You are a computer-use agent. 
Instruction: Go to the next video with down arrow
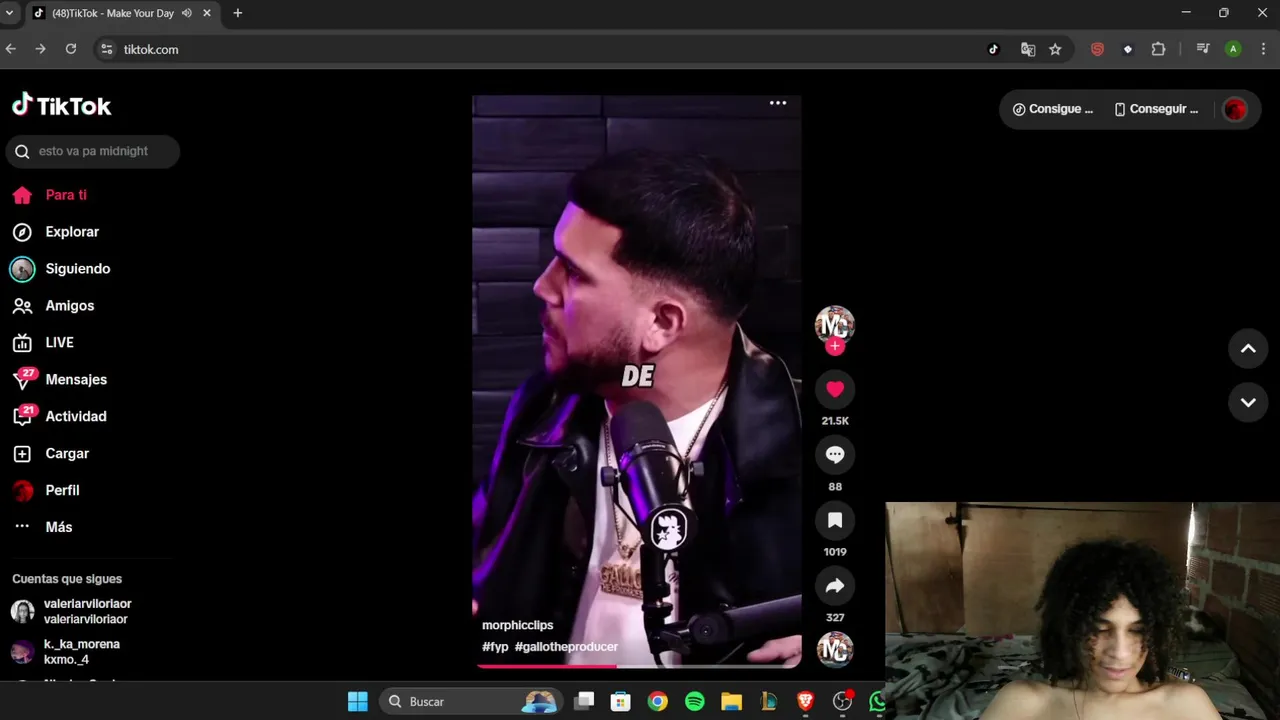point(1248,403)
